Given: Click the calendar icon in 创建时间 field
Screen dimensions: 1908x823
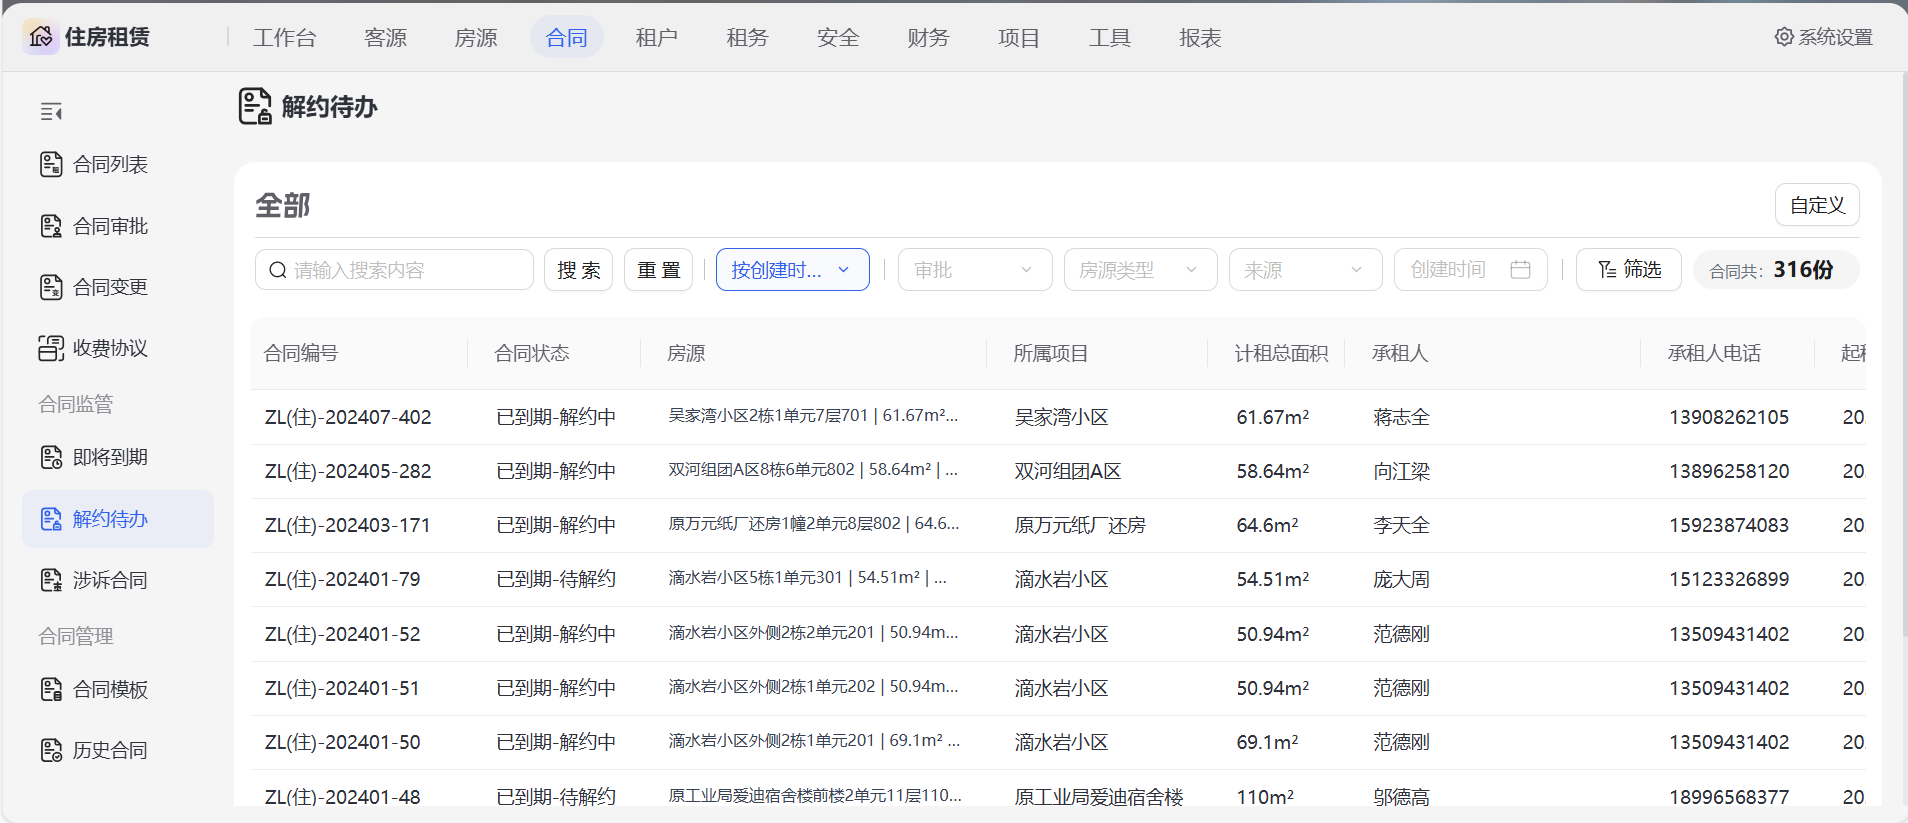Looking at the screenshot, I should [x=1520, y=270].
